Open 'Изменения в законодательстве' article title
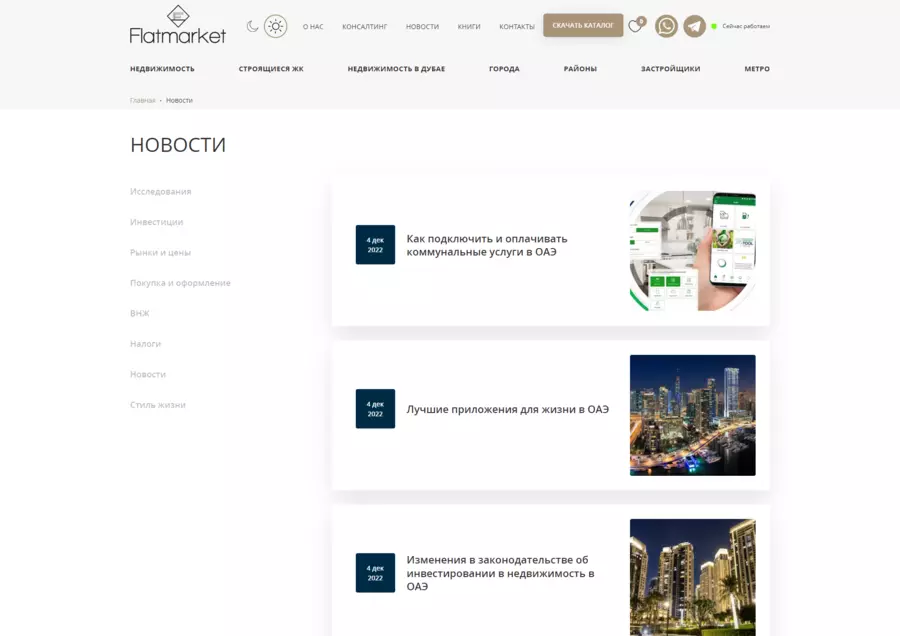This screenshot has height=636, width=900. pos(500,573)
